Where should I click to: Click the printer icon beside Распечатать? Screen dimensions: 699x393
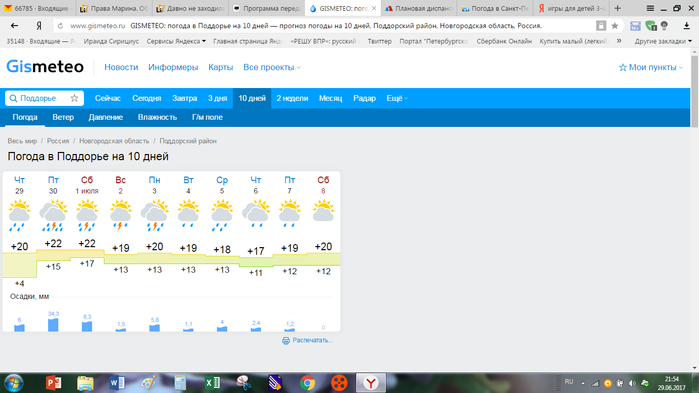pos(286,340)
